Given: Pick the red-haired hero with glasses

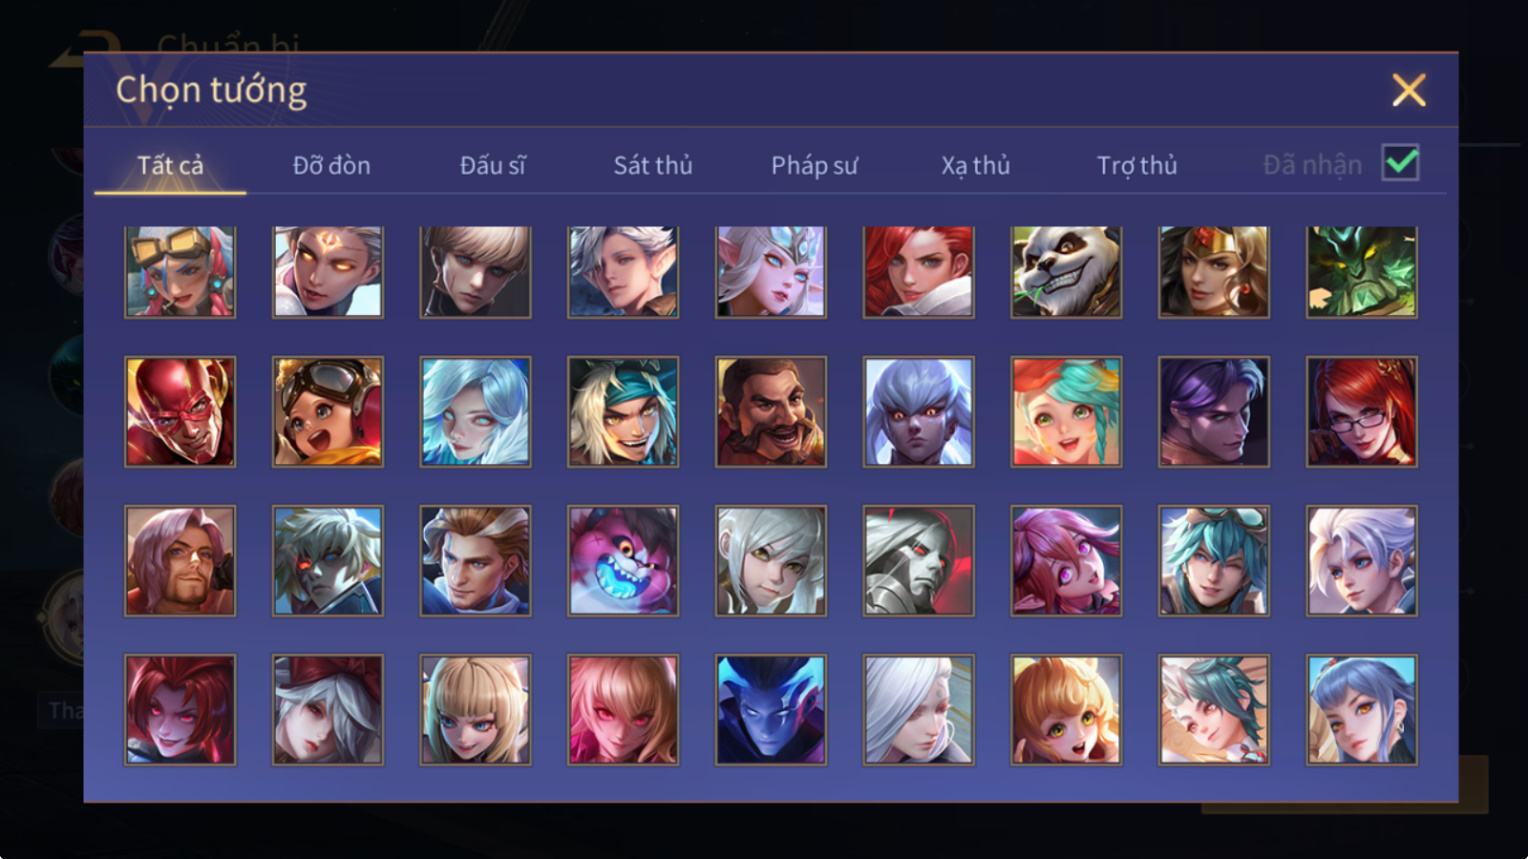Looking at the screenshot, I should [x=1361, y=412].
